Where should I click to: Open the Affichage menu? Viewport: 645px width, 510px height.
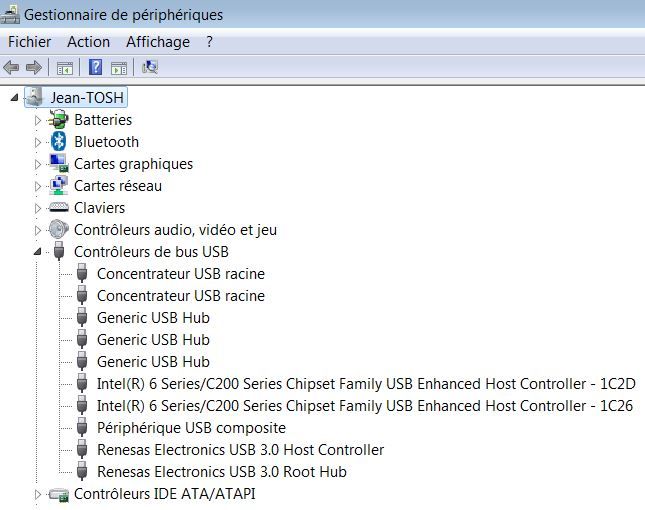(158, 42)
